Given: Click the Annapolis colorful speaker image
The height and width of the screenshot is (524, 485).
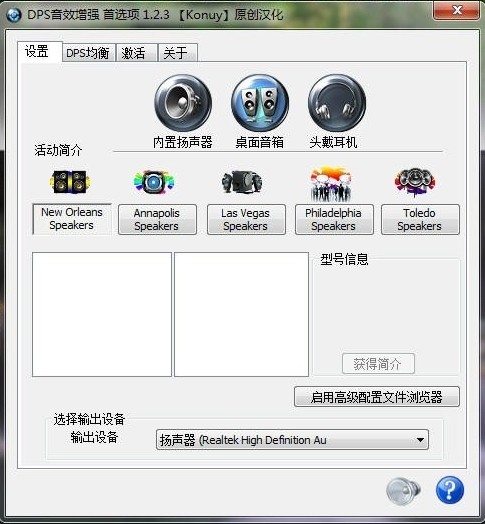Looking at the screenshot, I should (154, 182).
